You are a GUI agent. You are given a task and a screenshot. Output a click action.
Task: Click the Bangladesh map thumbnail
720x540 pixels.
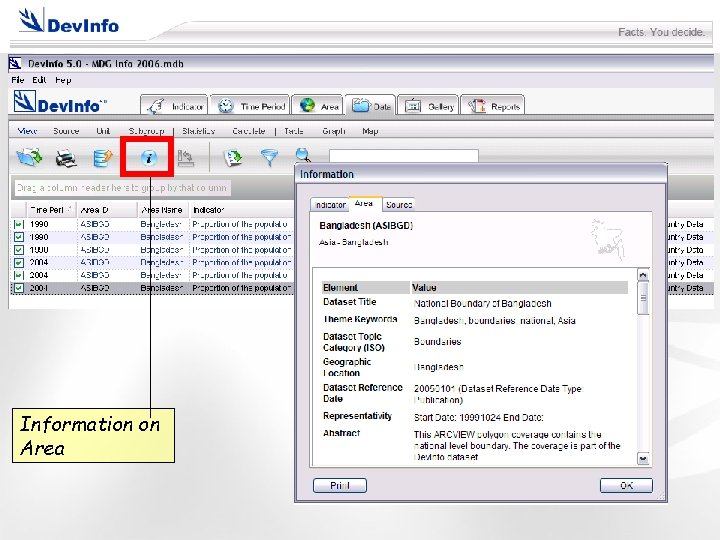[608, 239]
